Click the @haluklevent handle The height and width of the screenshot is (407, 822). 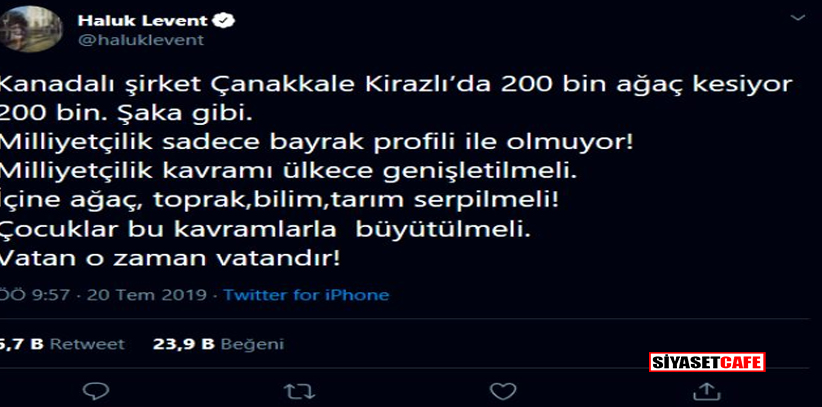pos(140,40)
